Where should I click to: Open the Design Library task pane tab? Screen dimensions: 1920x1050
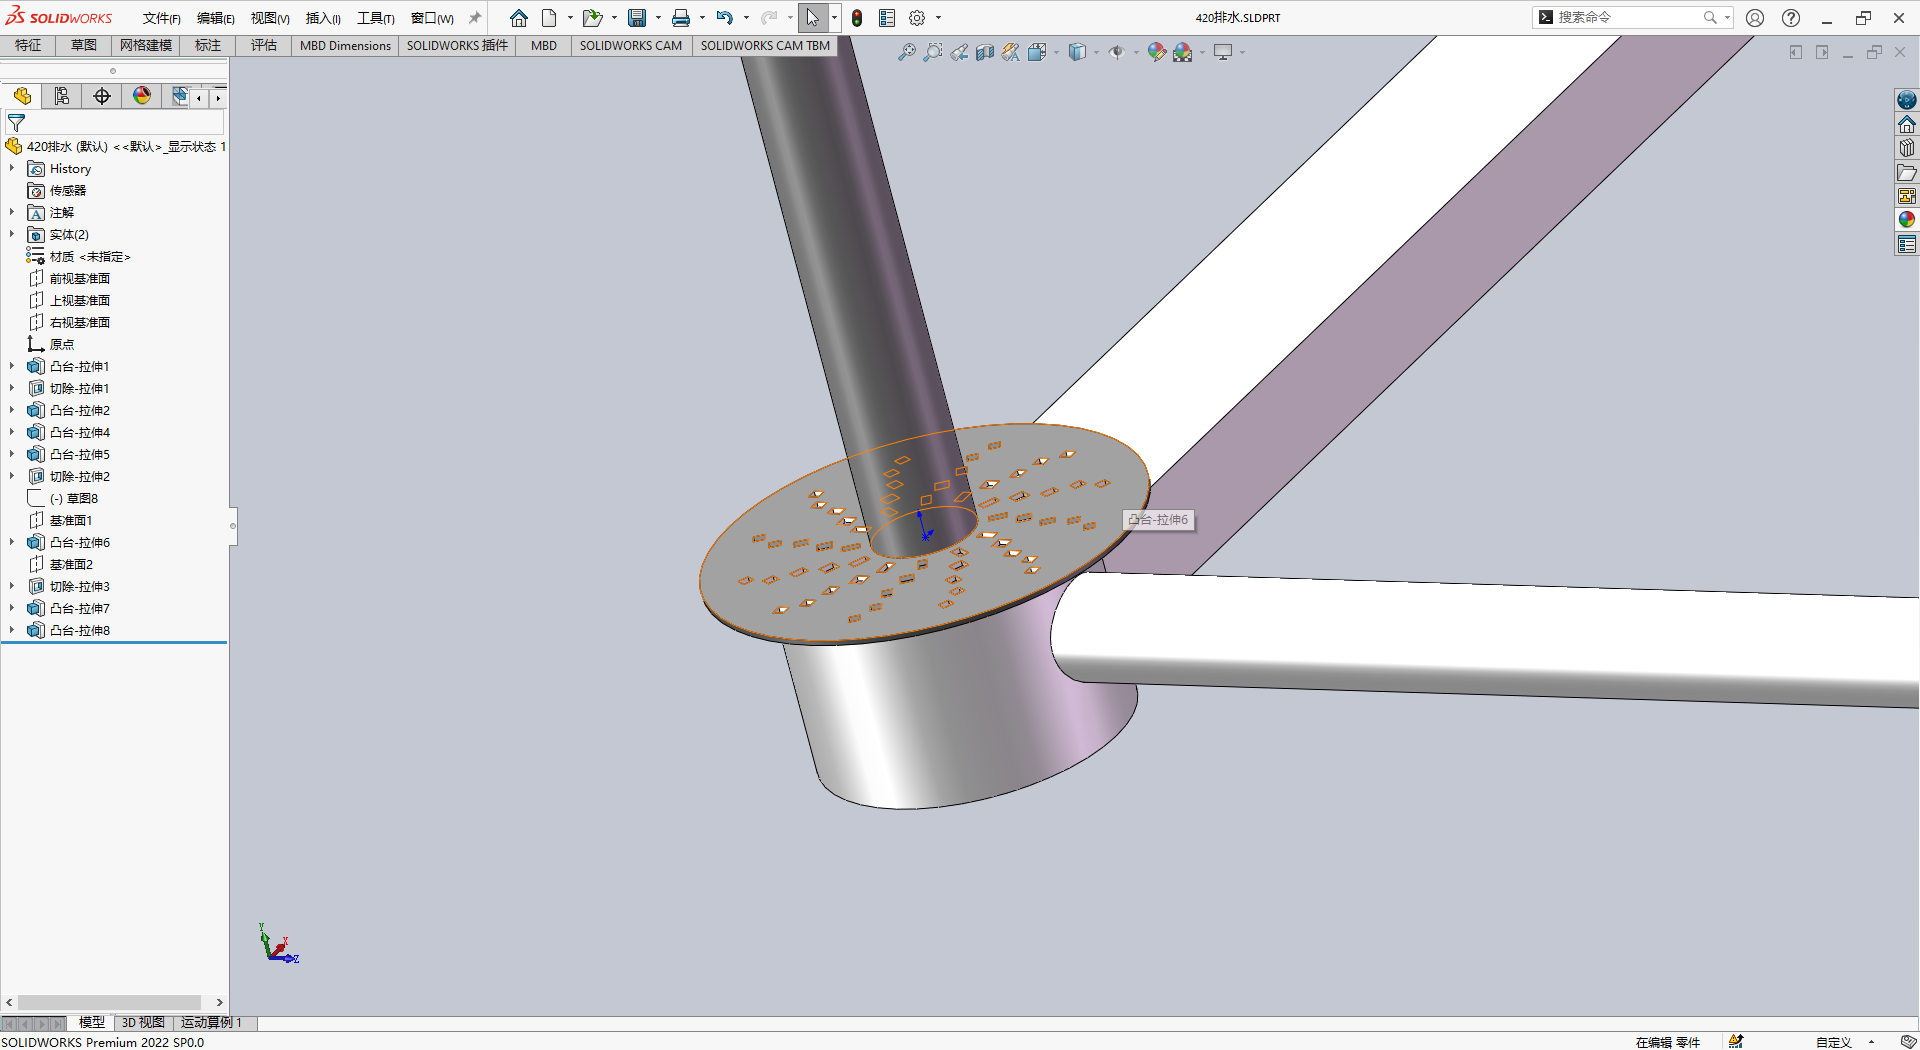(x=1907, y=148)
